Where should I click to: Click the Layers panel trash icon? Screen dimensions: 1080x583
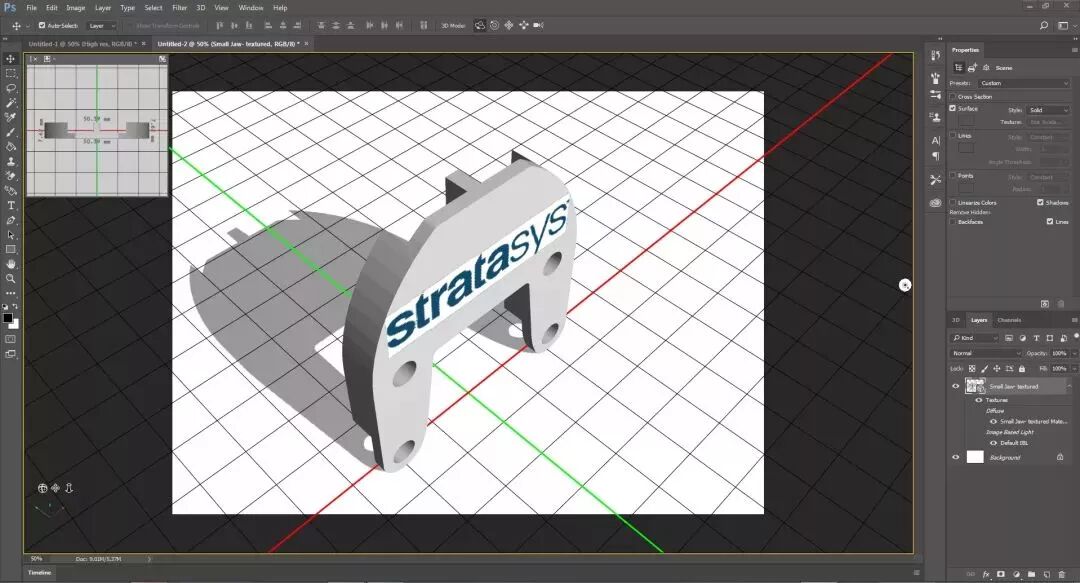tap(1061, 574)
